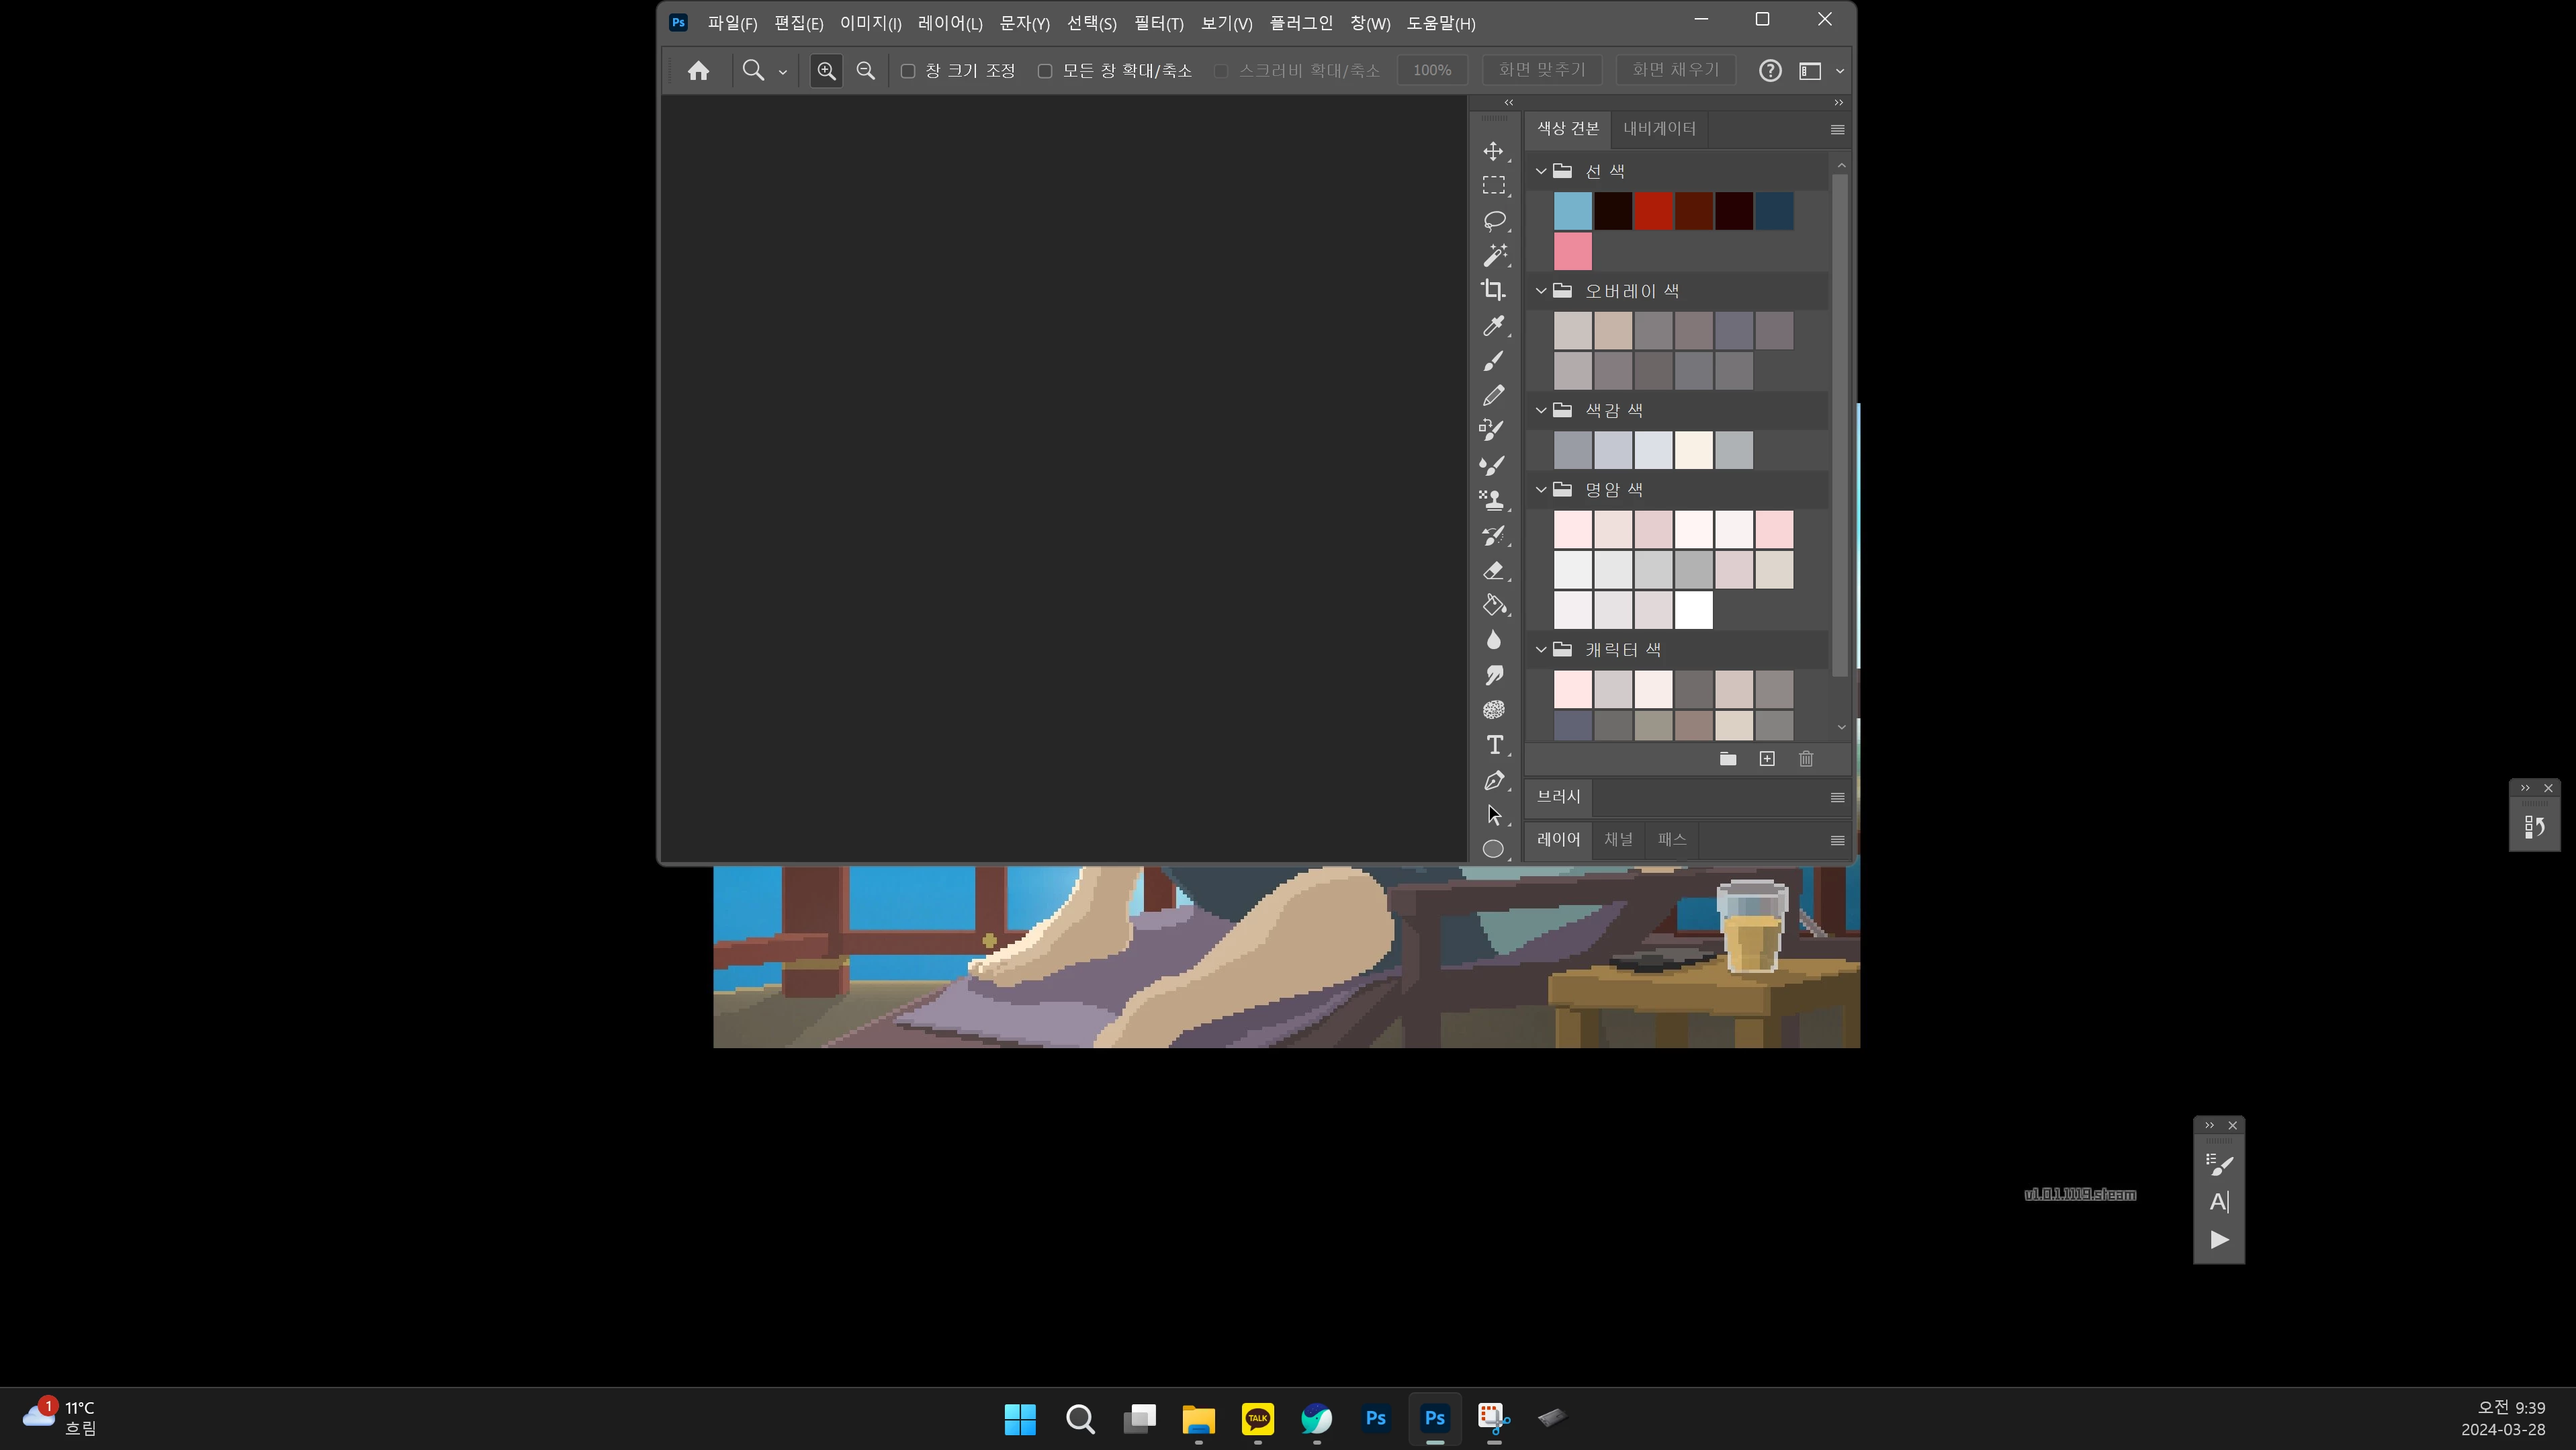
Task: Open the workspace switcher dropdown arrow
Action: pyautogui.click(x=1839, y=71)
